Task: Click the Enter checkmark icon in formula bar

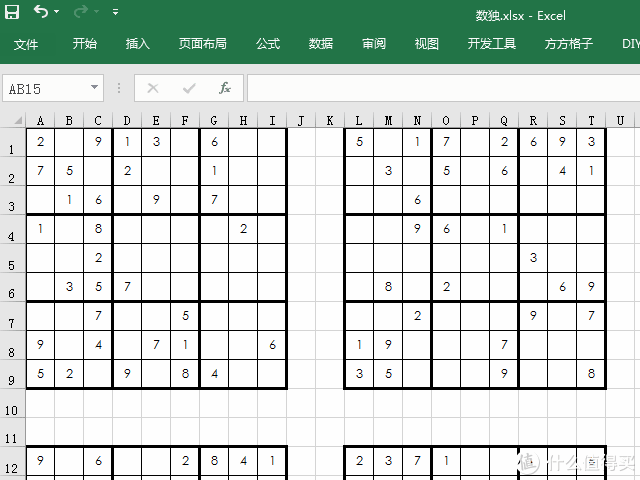Action: [x=189, y=88]
